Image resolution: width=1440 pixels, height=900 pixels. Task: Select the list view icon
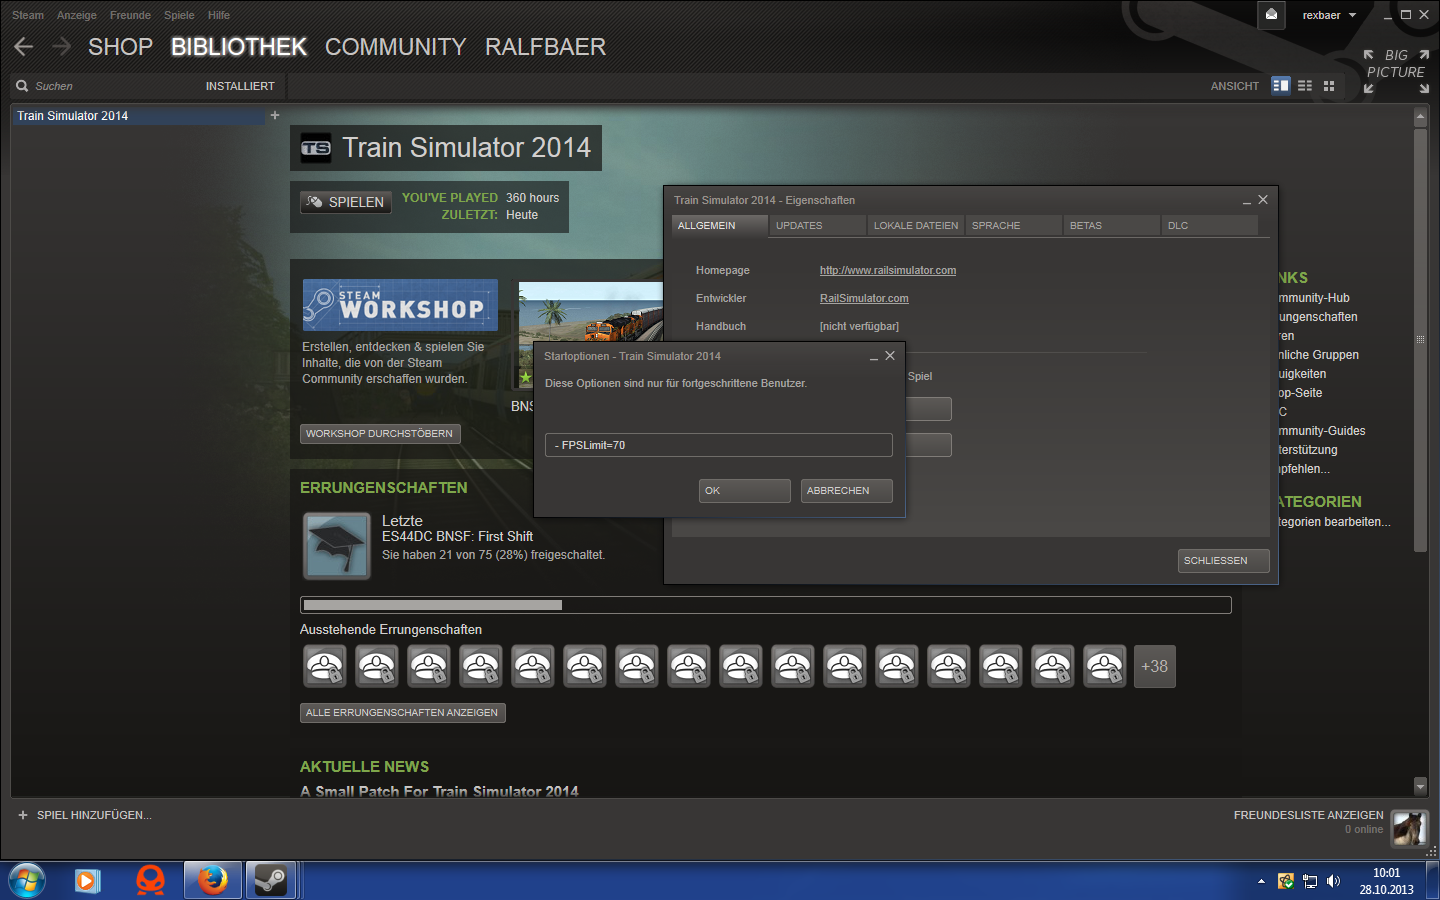[1305, 86]
